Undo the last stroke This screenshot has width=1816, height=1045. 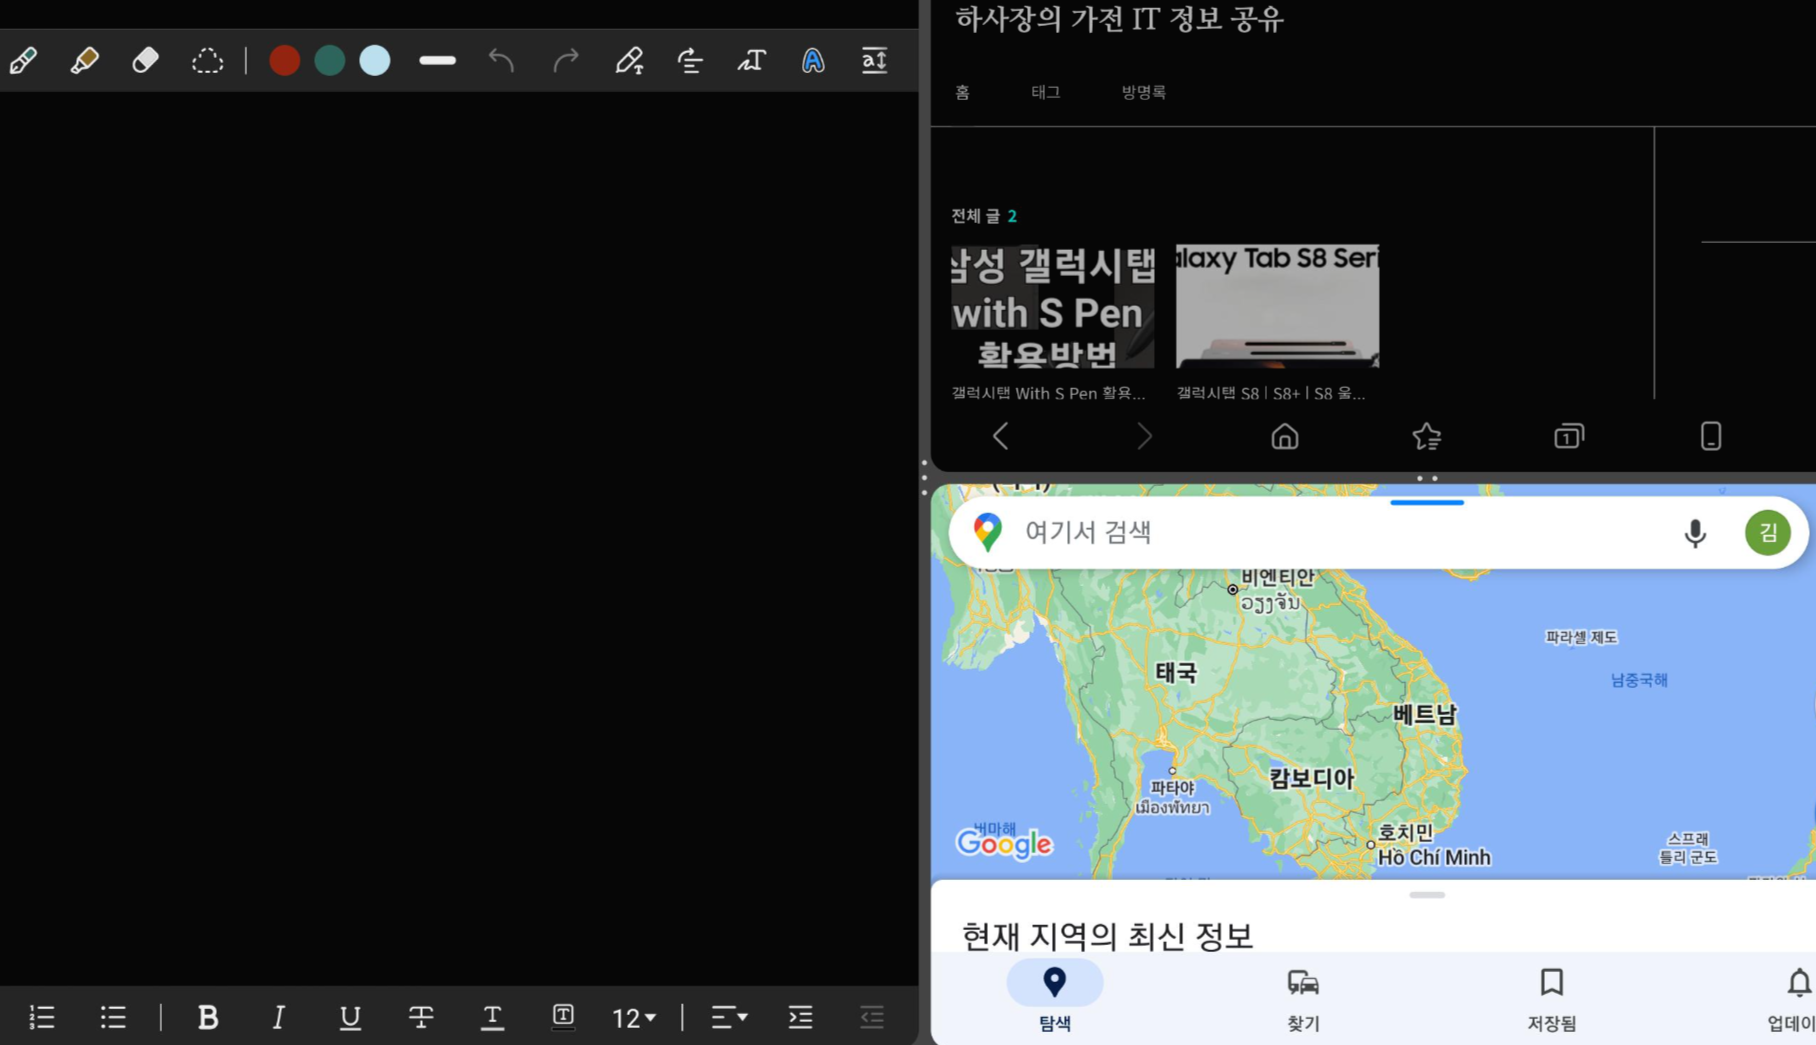coord(501,61)
